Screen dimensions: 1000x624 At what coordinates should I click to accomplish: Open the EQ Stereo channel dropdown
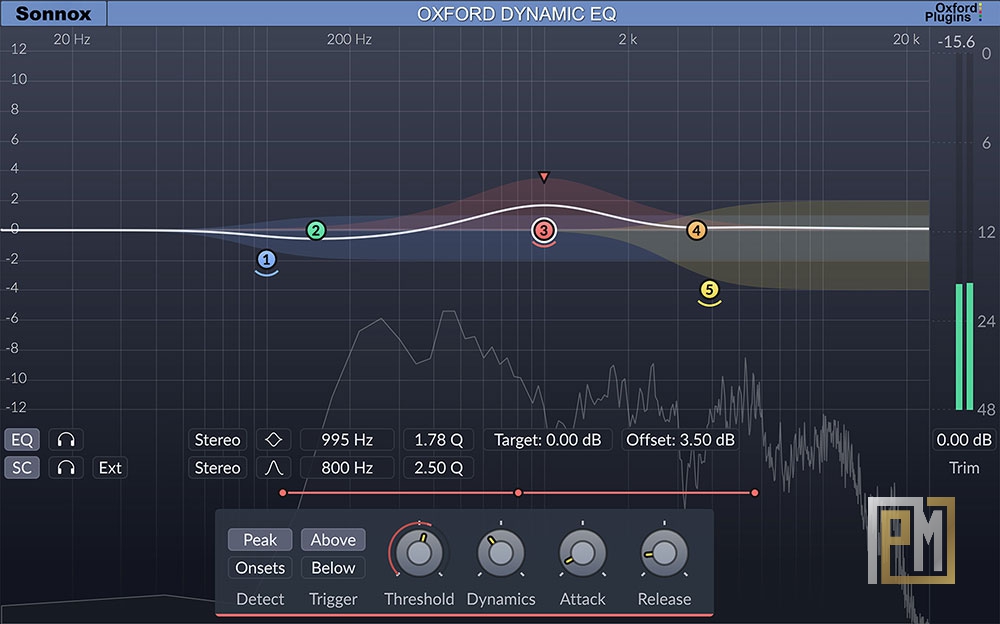point(217,440)
